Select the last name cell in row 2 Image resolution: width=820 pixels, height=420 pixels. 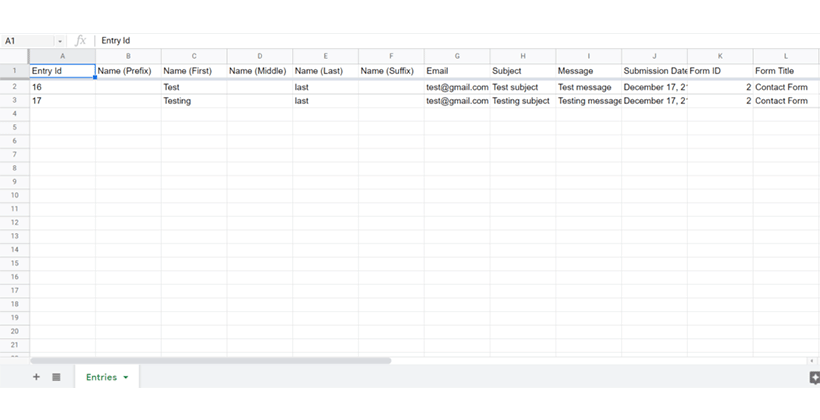point(326,87)
